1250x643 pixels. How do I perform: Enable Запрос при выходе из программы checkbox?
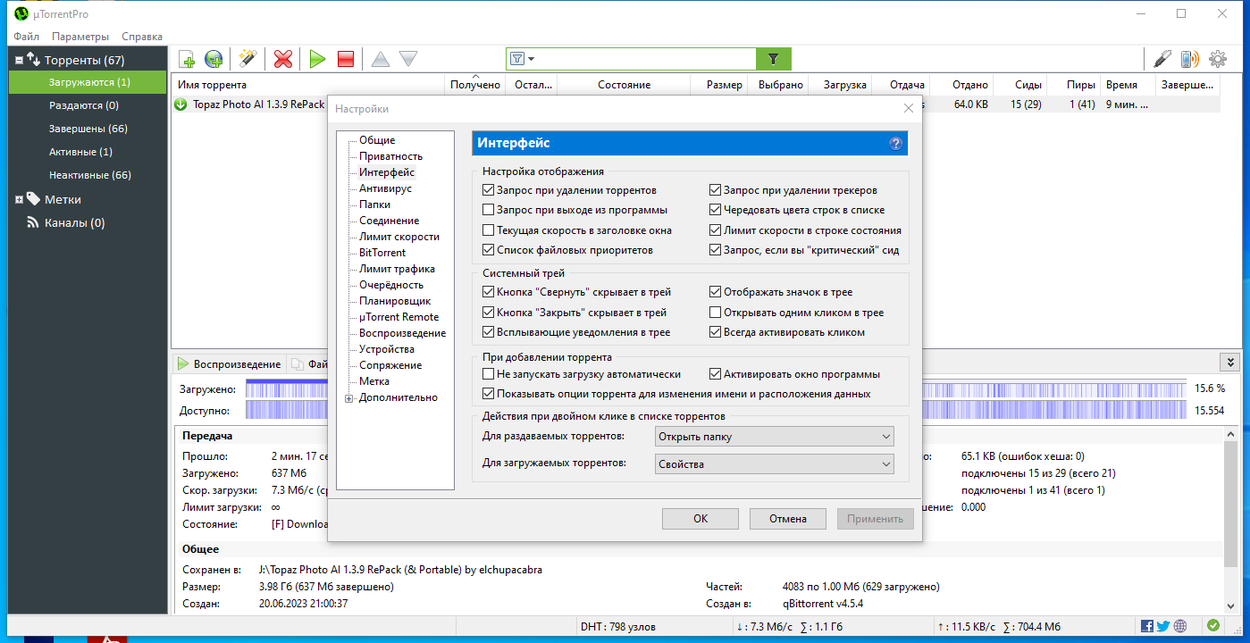[x=488, y=210]
